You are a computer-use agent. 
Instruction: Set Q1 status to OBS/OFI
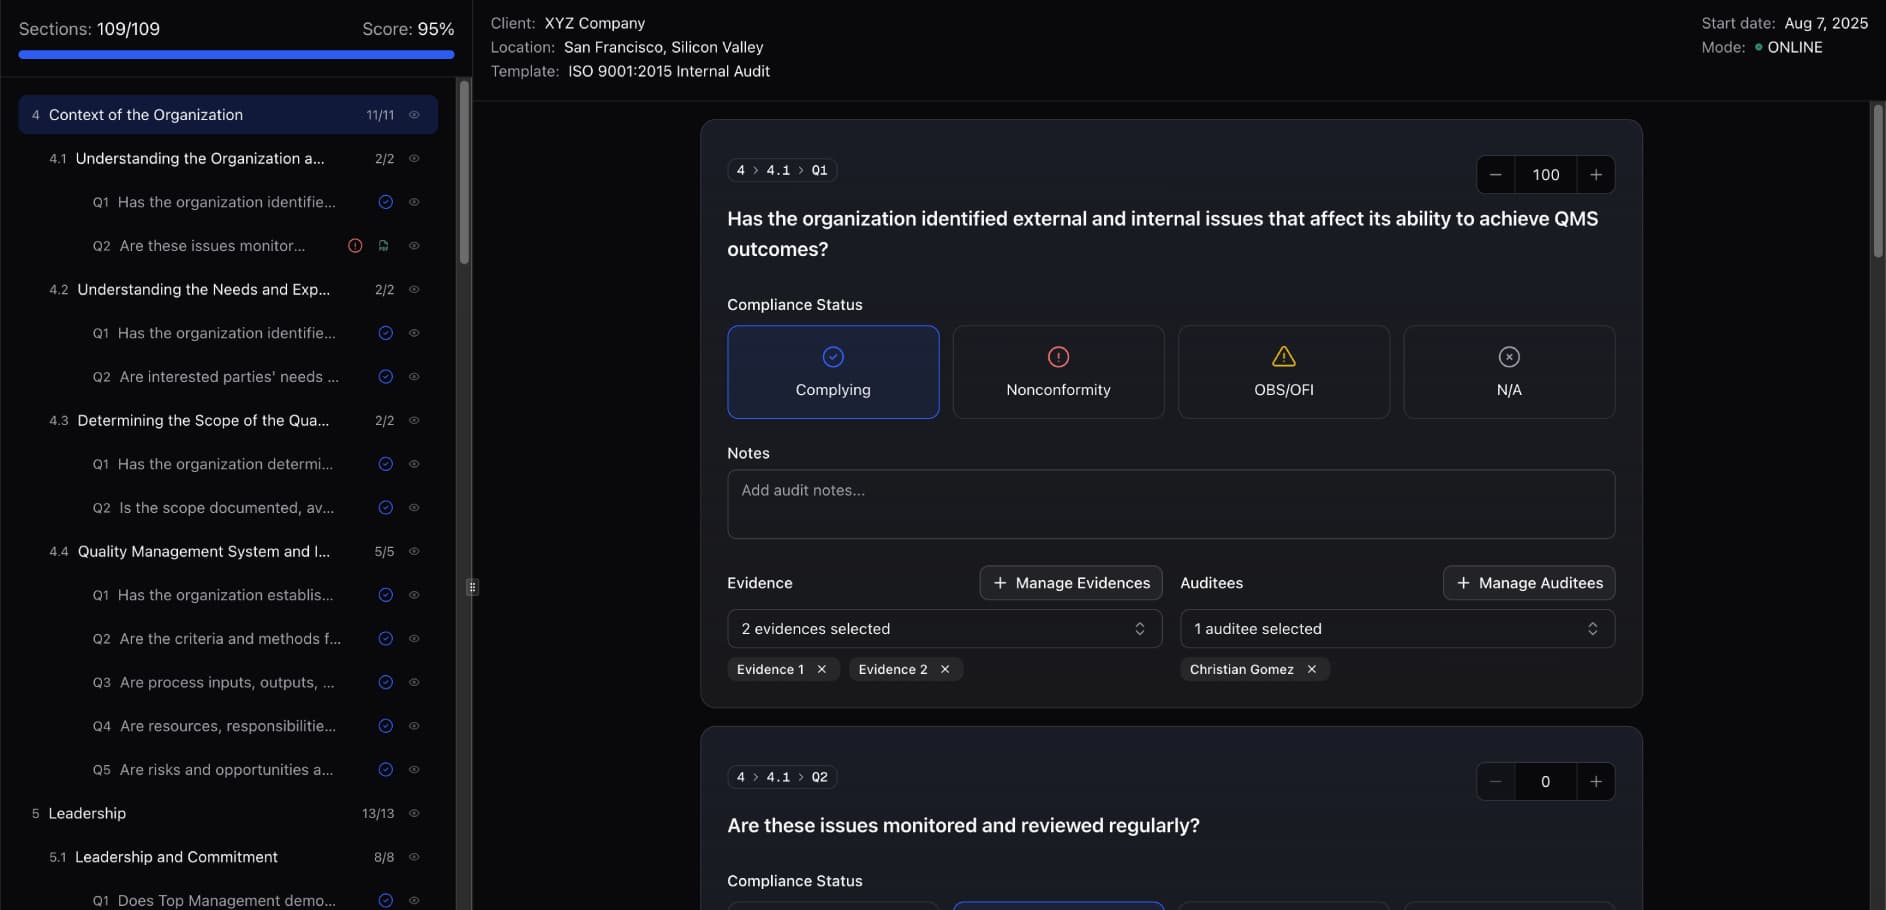1284,372
